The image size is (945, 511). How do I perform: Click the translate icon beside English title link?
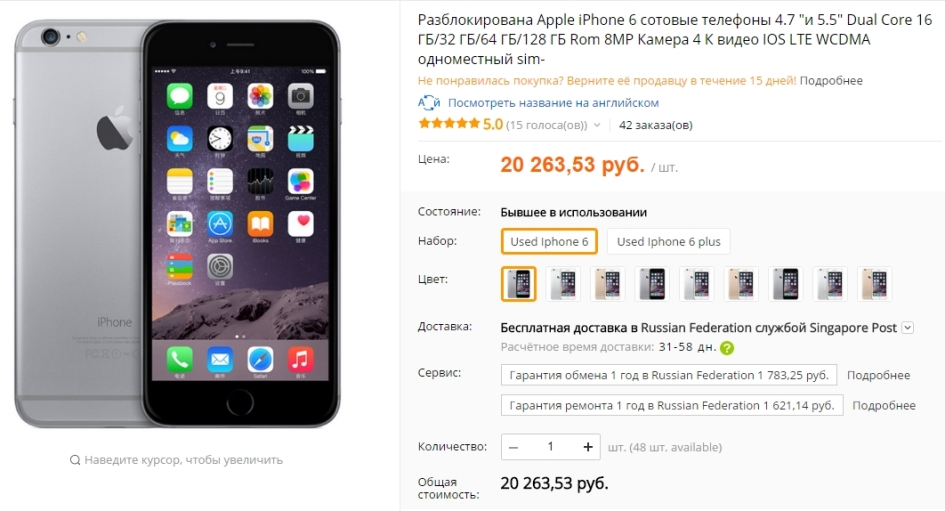pos(429,103)
